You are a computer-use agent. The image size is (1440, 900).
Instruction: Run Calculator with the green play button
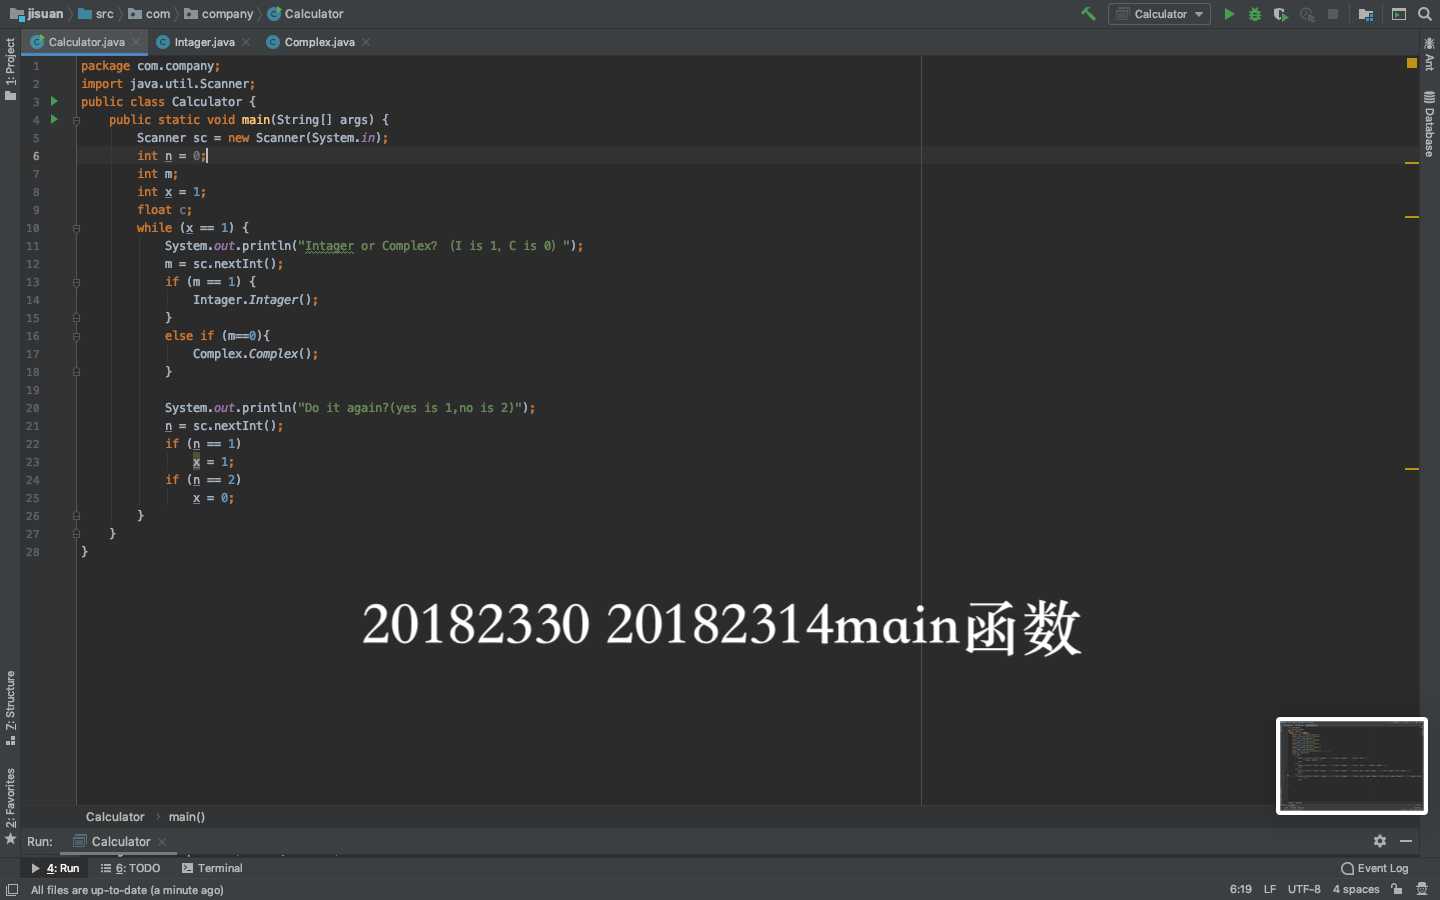1229,14
